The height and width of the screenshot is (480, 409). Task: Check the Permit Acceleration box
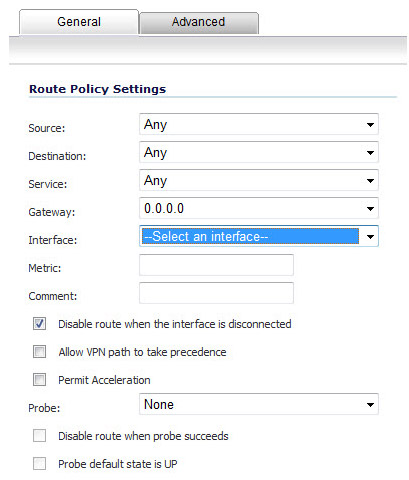pyautogui.click(x=39, y=380)
